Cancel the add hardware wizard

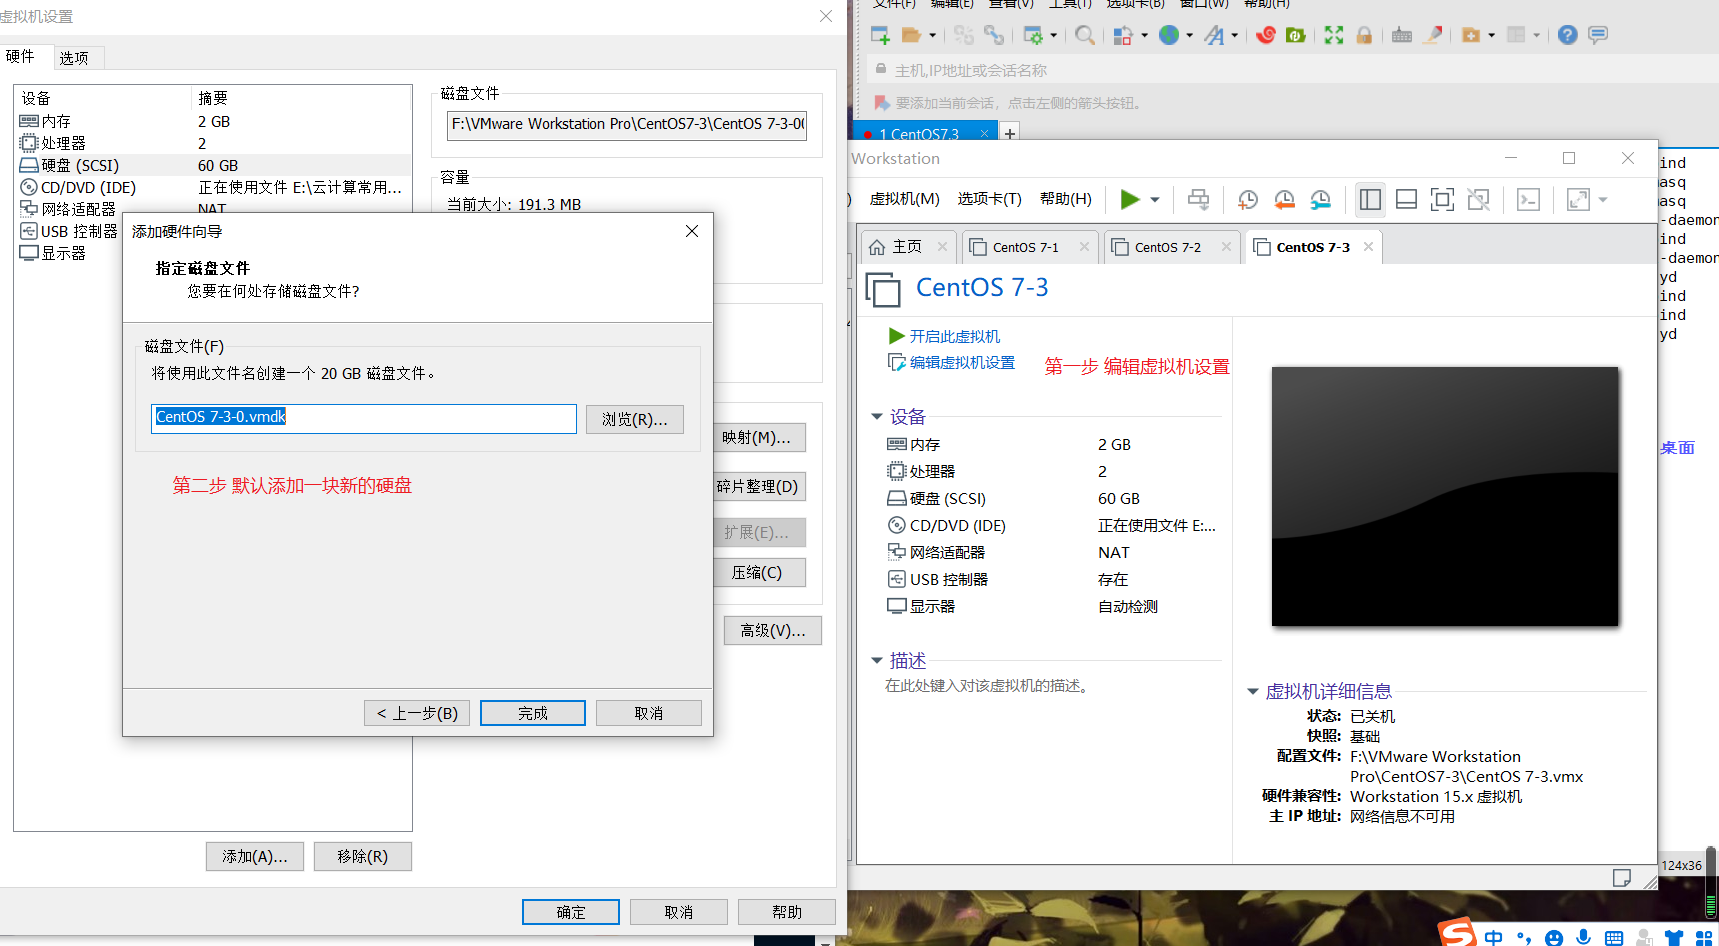click(x=649, y=713)
